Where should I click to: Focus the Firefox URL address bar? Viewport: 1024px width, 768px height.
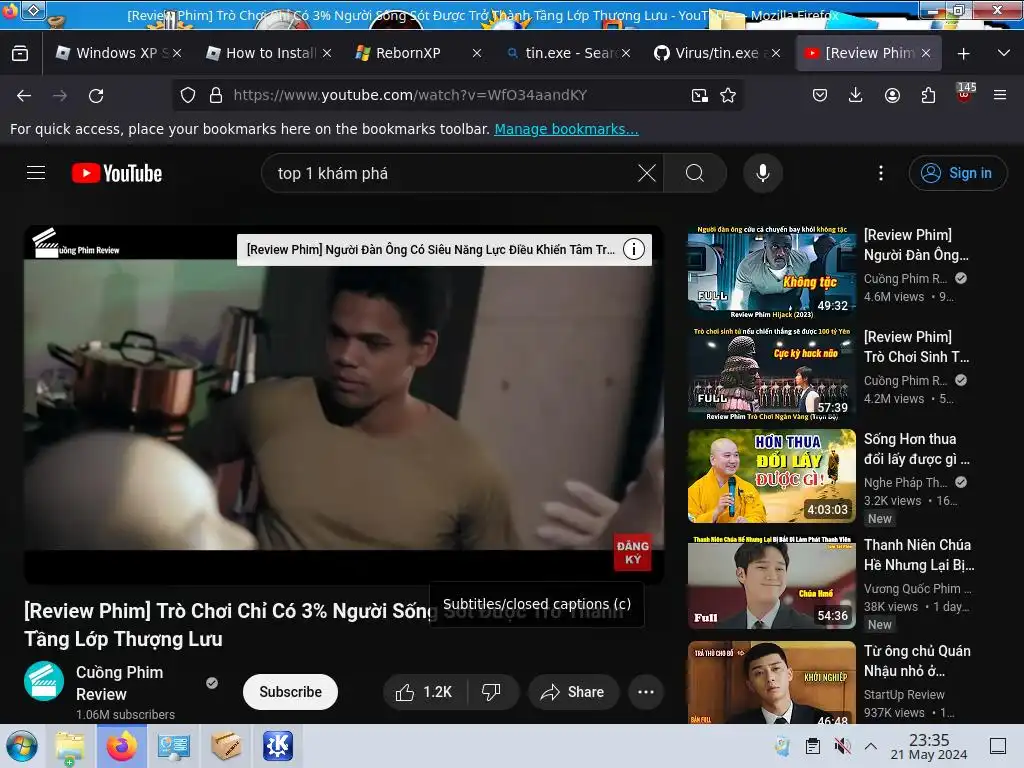(457, 95)
